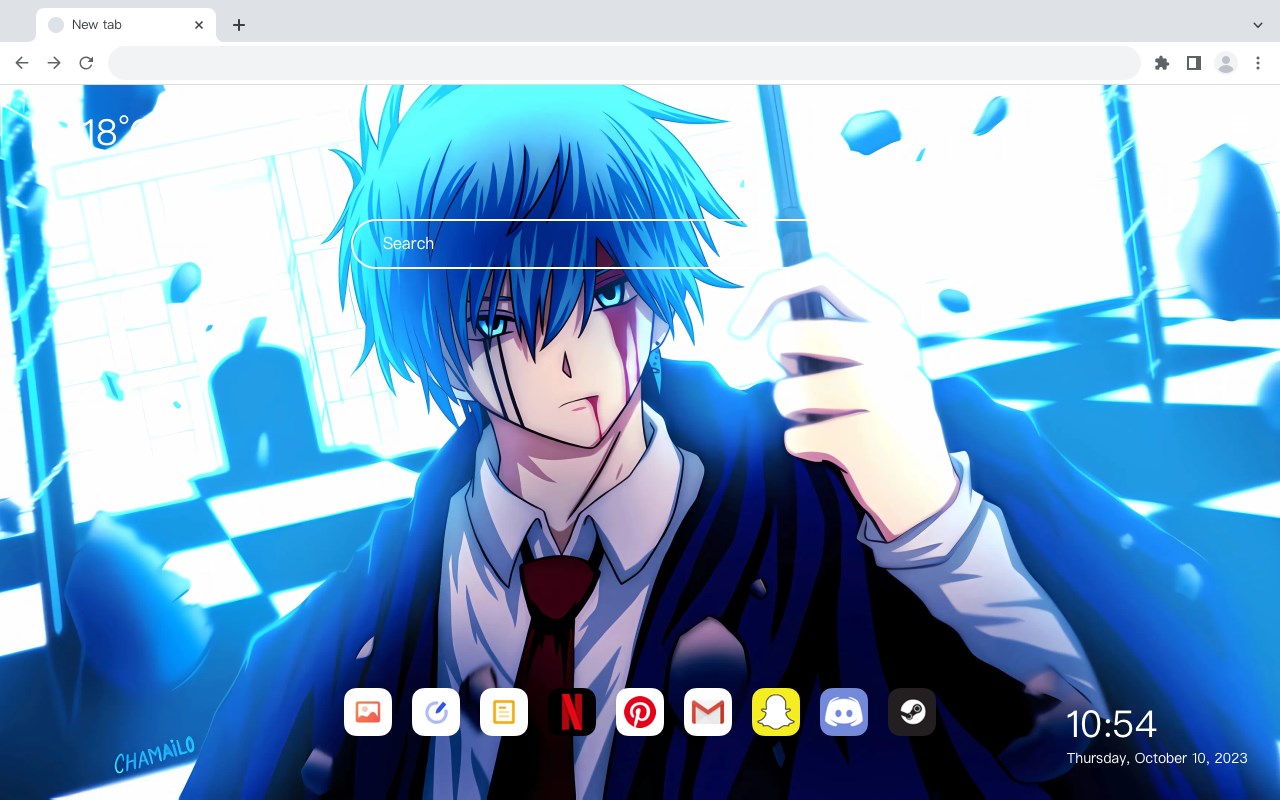Click the 10:54 clock display
This screenshot has width=1280, height=800.
click(1111, 724)
